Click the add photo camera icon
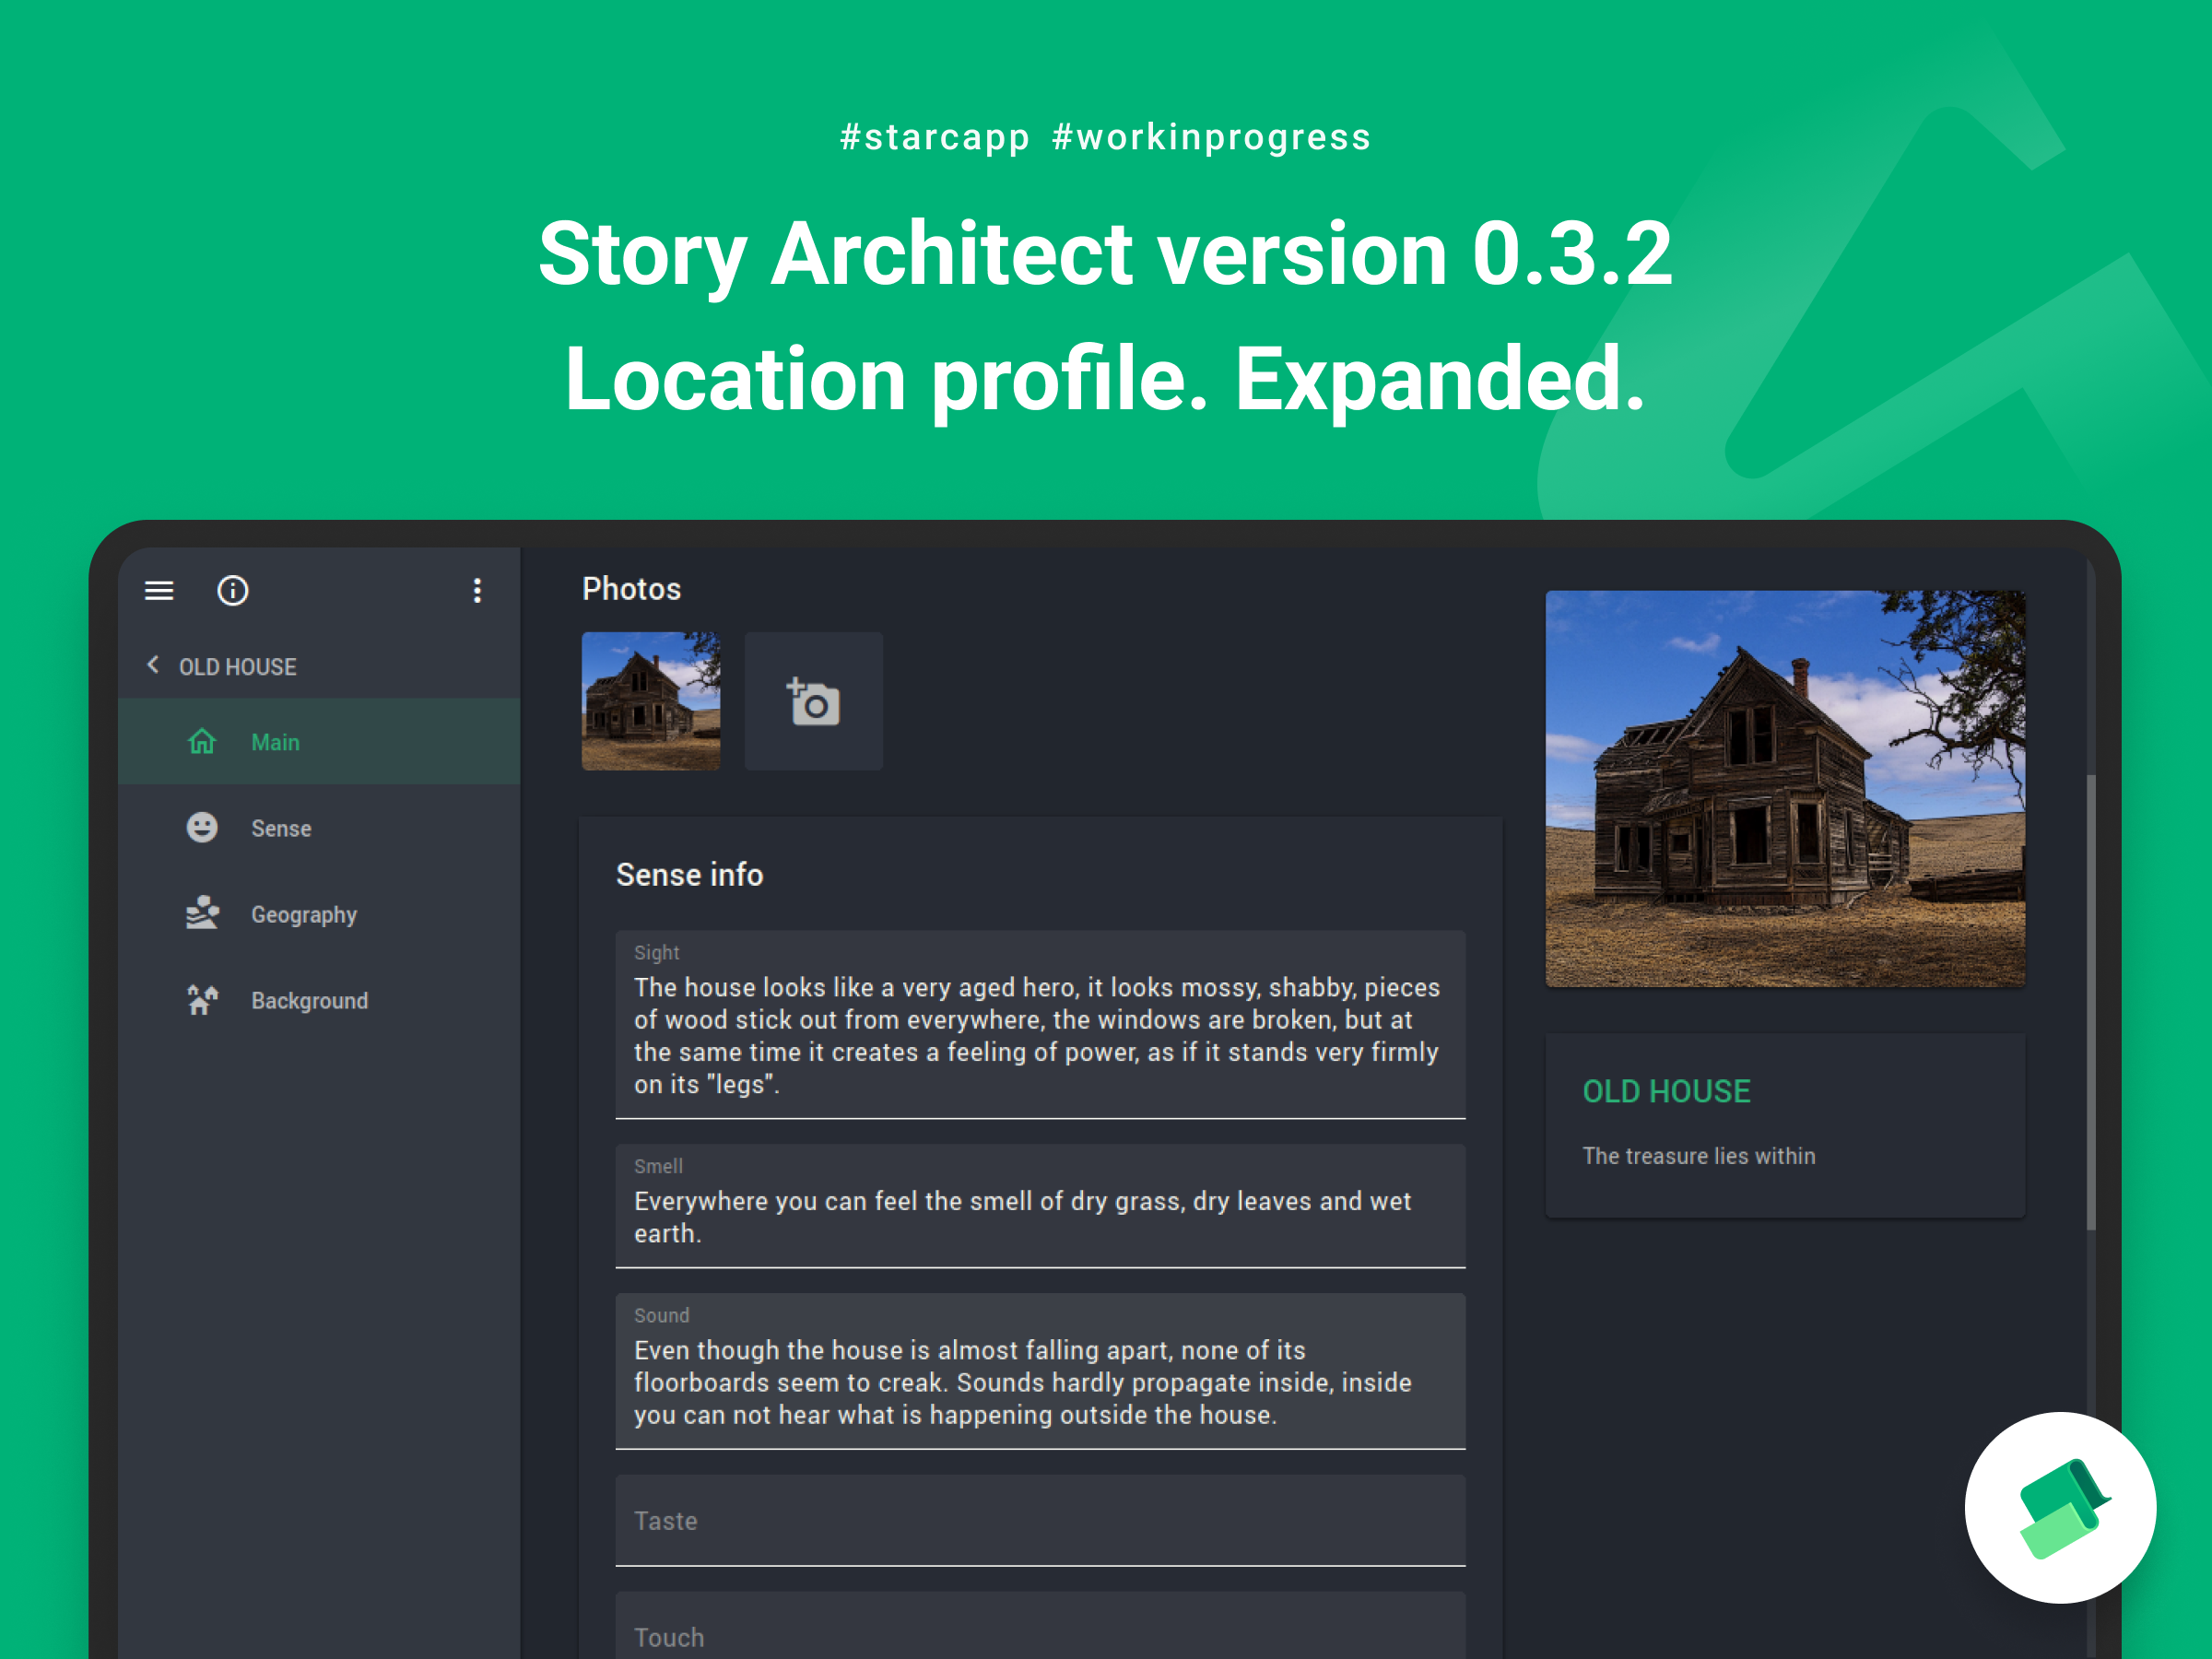 [813, 701]
